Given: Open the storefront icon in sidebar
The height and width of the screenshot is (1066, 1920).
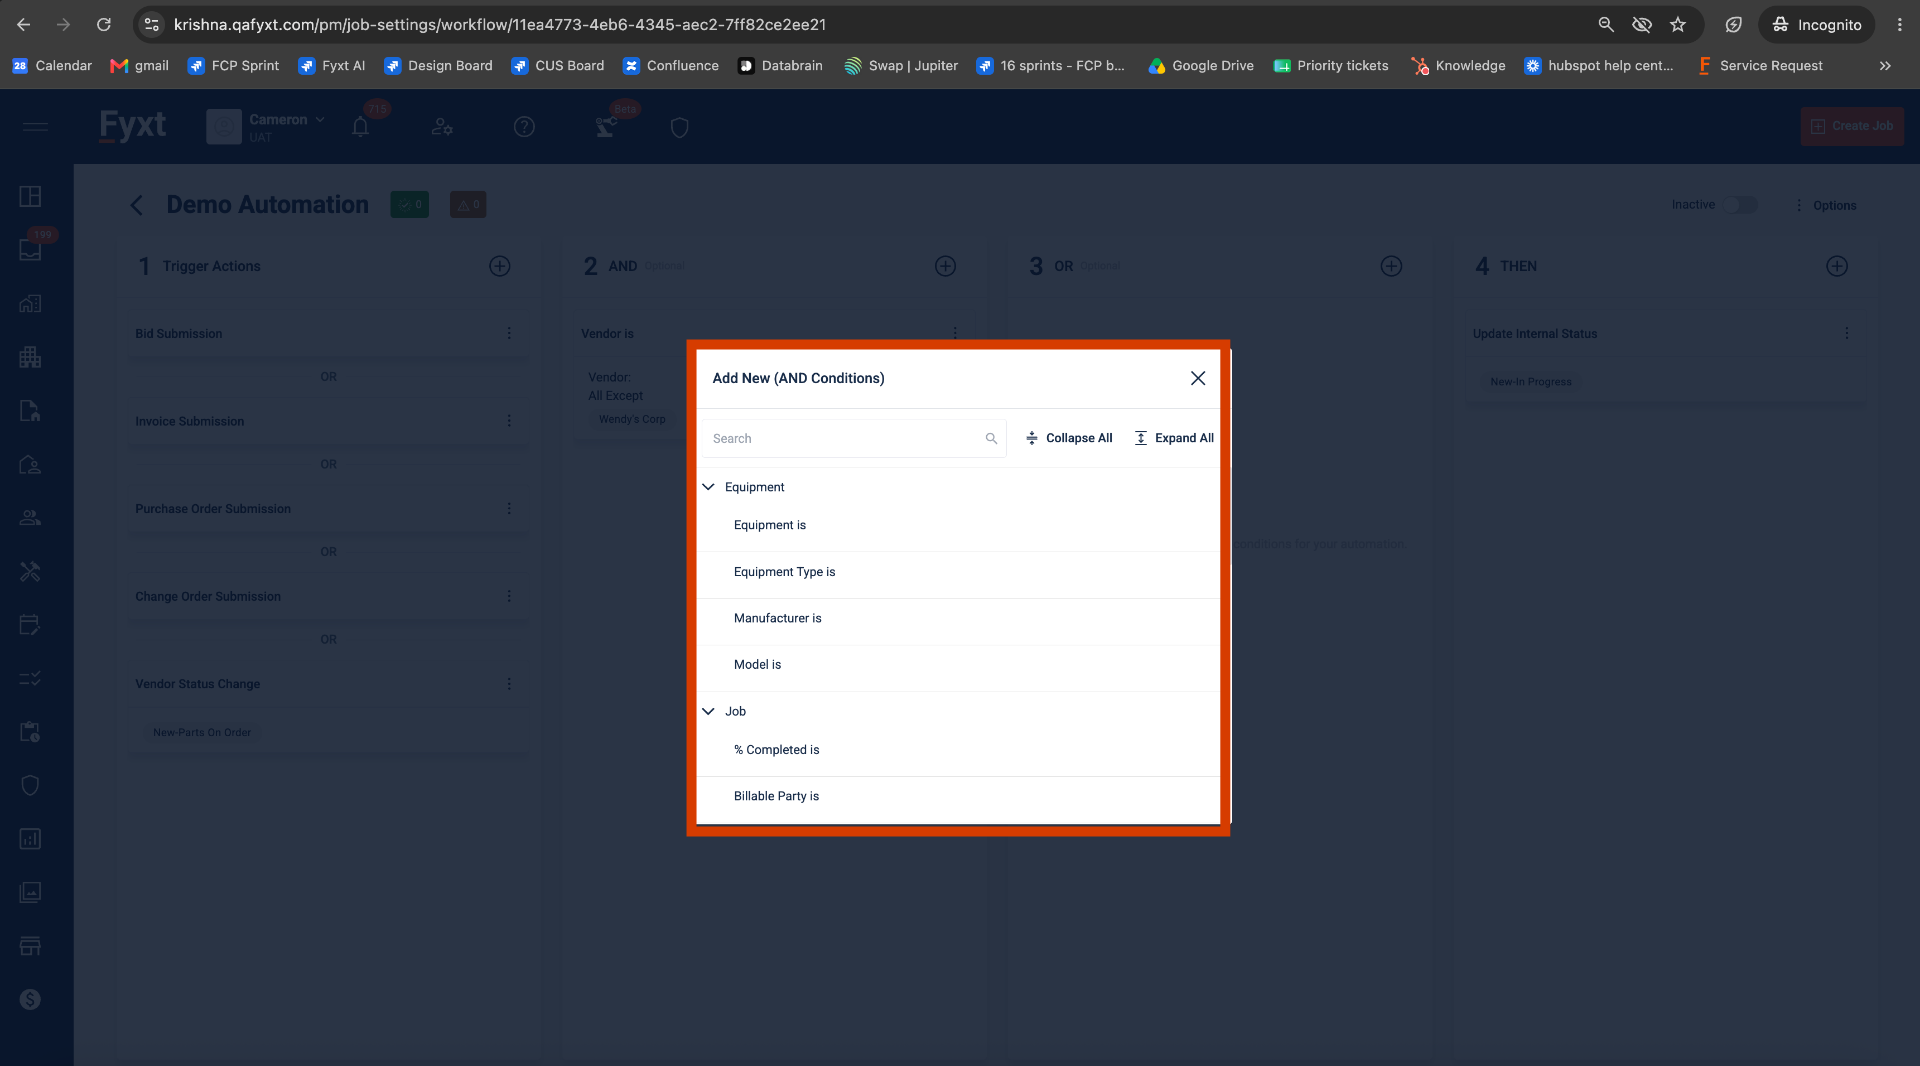Looking at the screenshot, I should pos(30,946).
